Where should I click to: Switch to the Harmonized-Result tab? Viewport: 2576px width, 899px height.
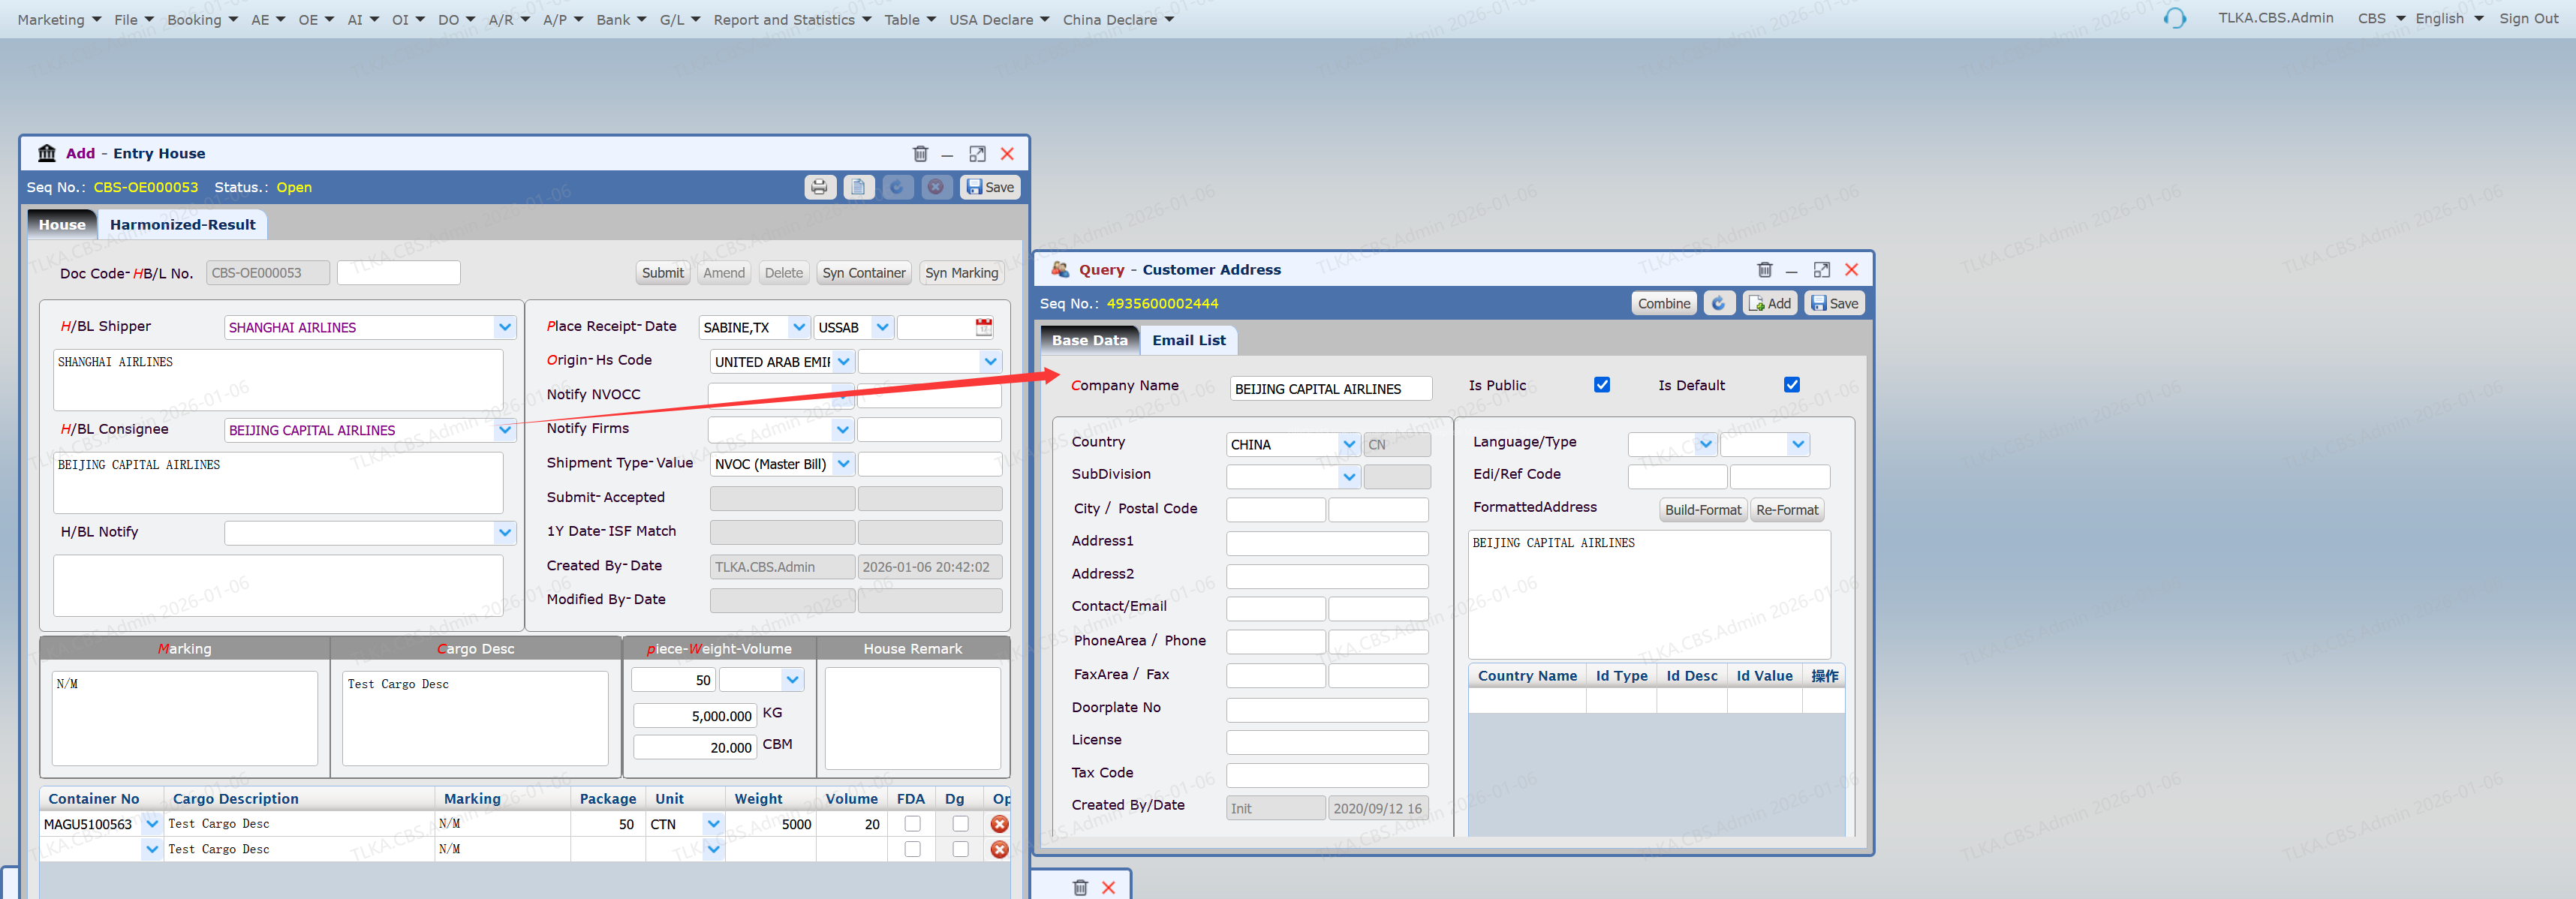[x=183, y=225]
